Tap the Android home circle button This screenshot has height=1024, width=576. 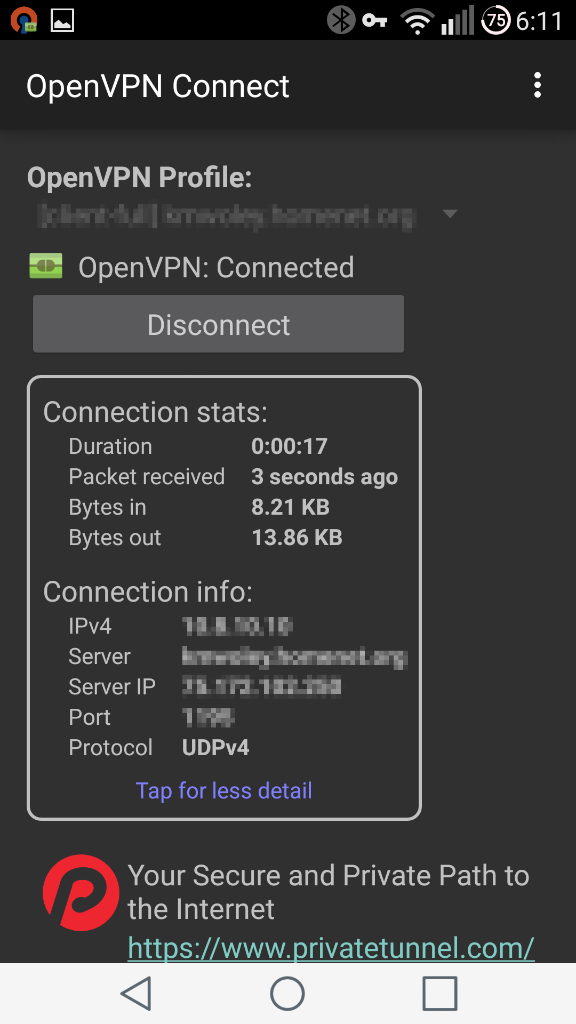pos(287,993)
